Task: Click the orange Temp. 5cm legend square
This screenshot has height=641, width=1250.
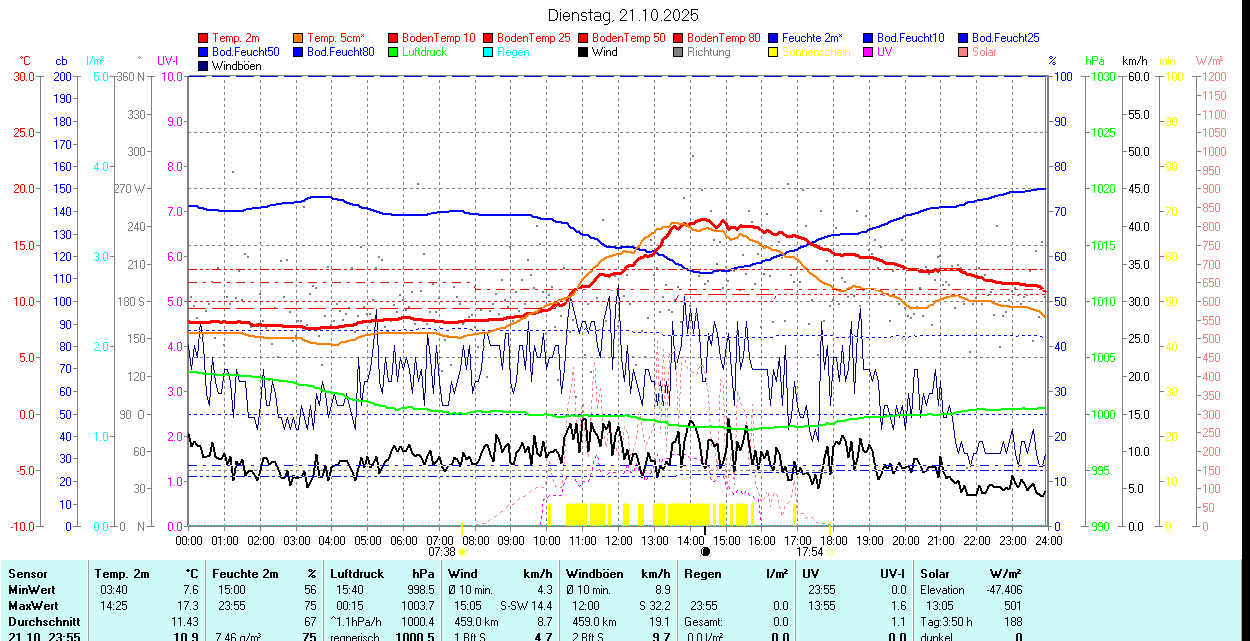Action: click(299, 38)
